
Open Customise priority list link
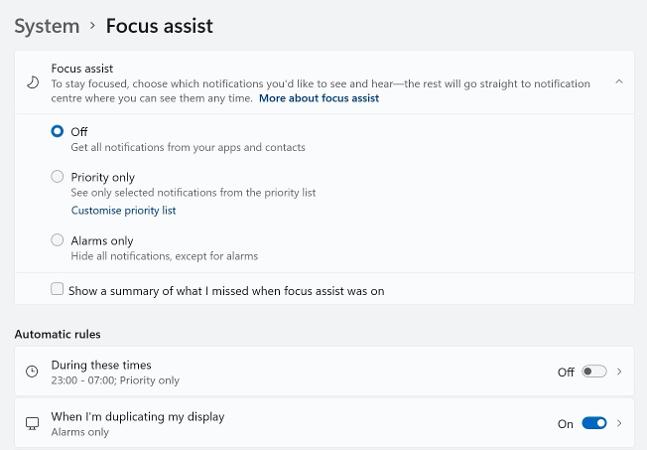point(123,210)
